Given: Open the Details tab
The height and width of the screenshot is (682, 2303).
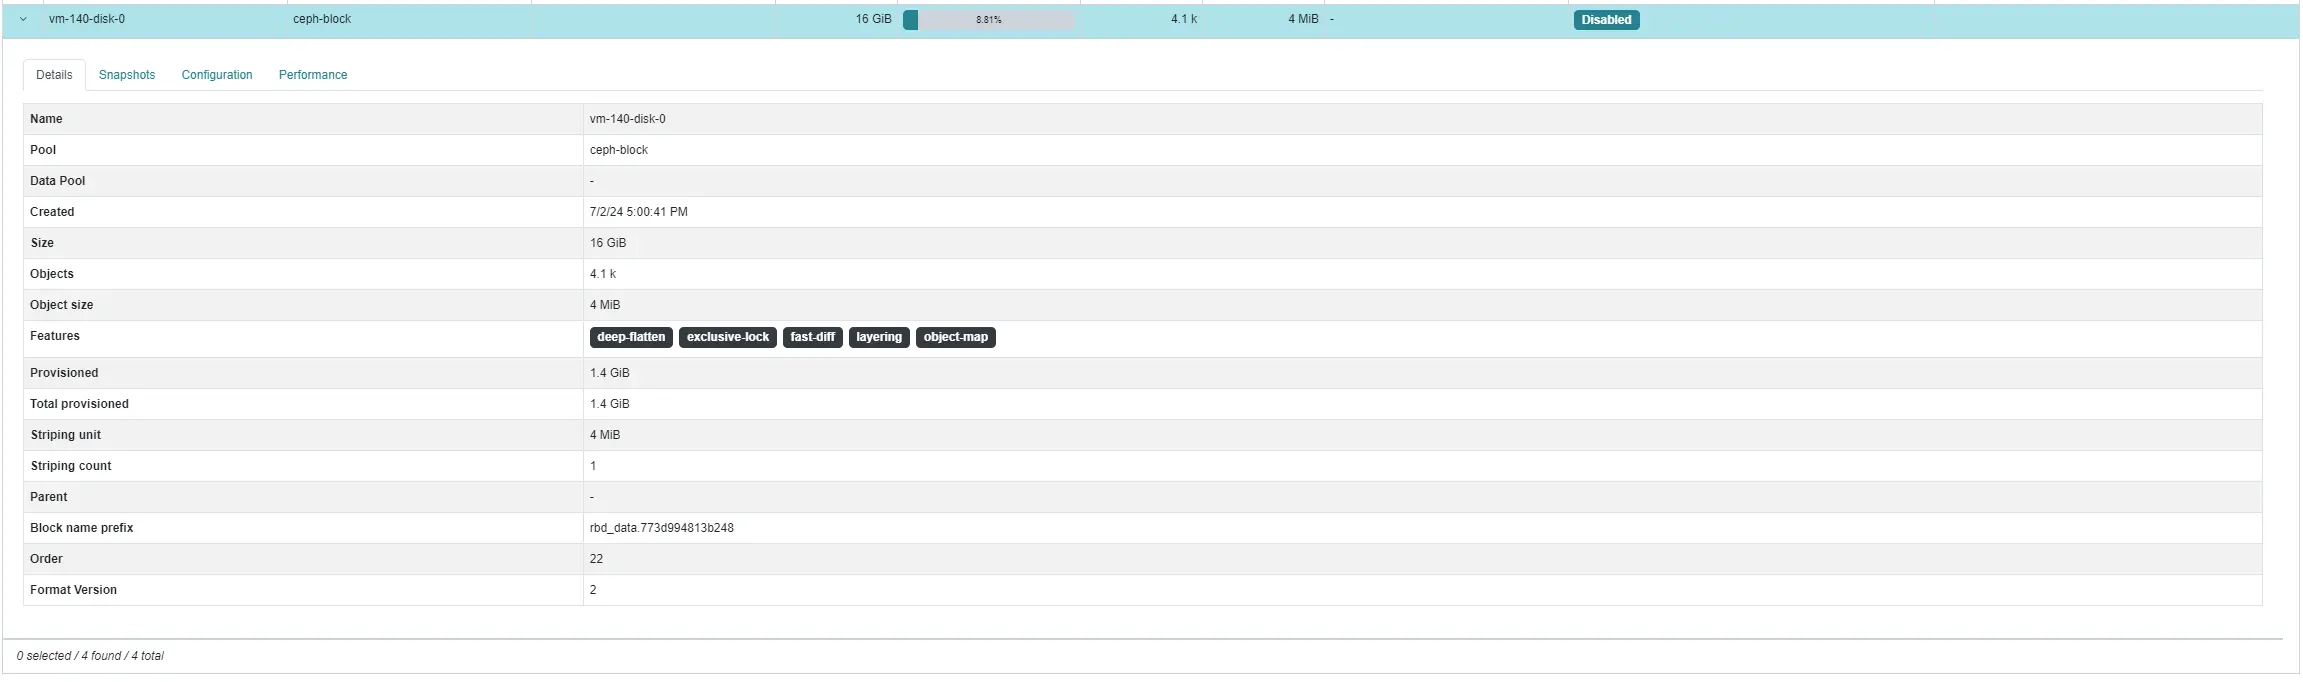Looking at the screenshot, I should click(54, 75).
